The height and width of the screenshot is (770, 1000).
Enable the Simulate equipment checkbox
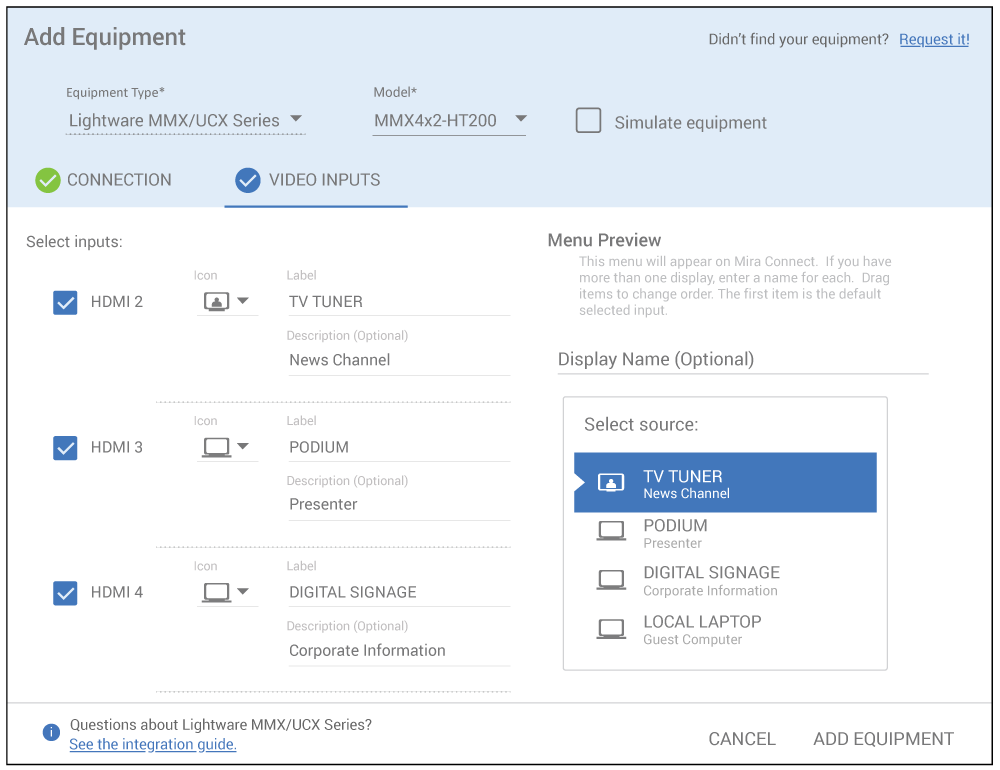(x=588, y=121)
